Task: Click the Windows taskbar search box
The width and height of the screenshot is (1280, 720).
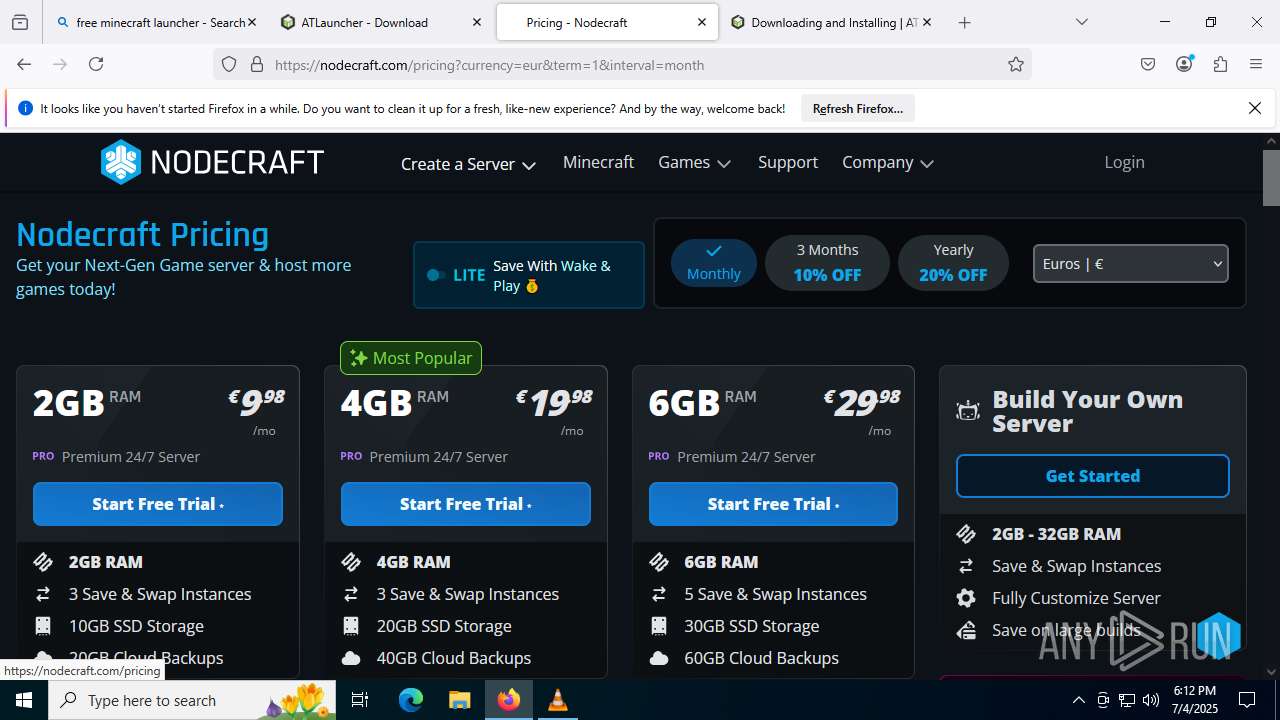Action: (x=191, y=700)
